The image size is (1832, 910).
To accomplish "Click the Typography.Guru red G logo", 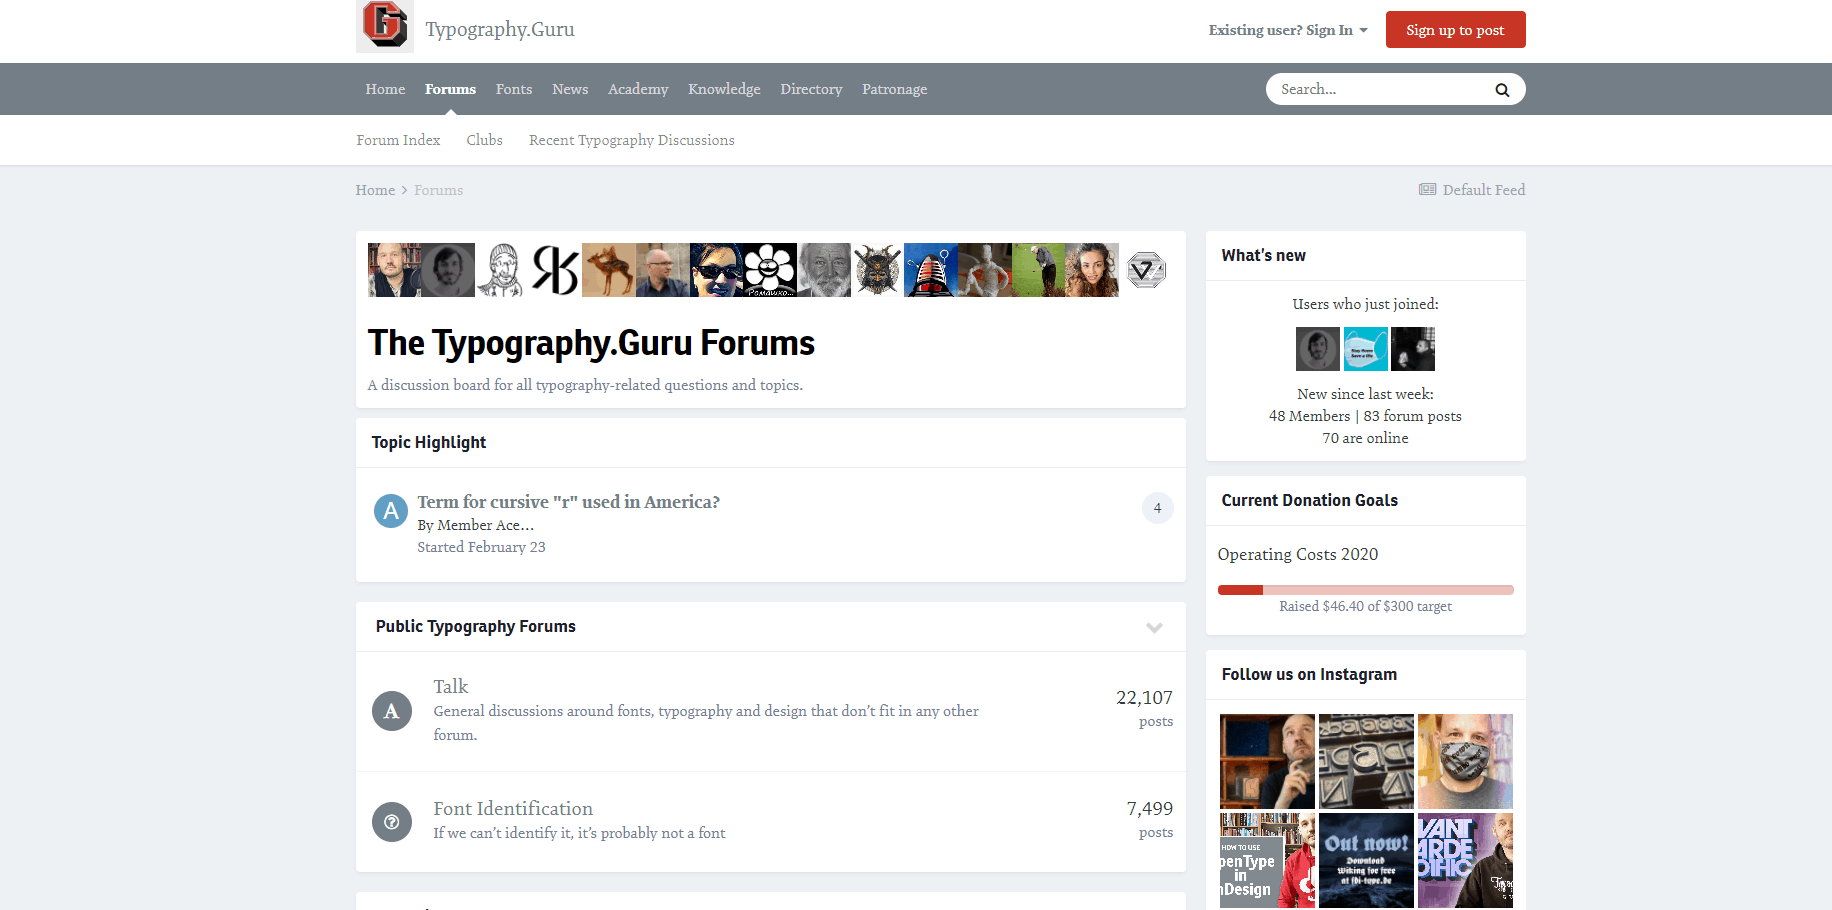I will pos(385,25).
